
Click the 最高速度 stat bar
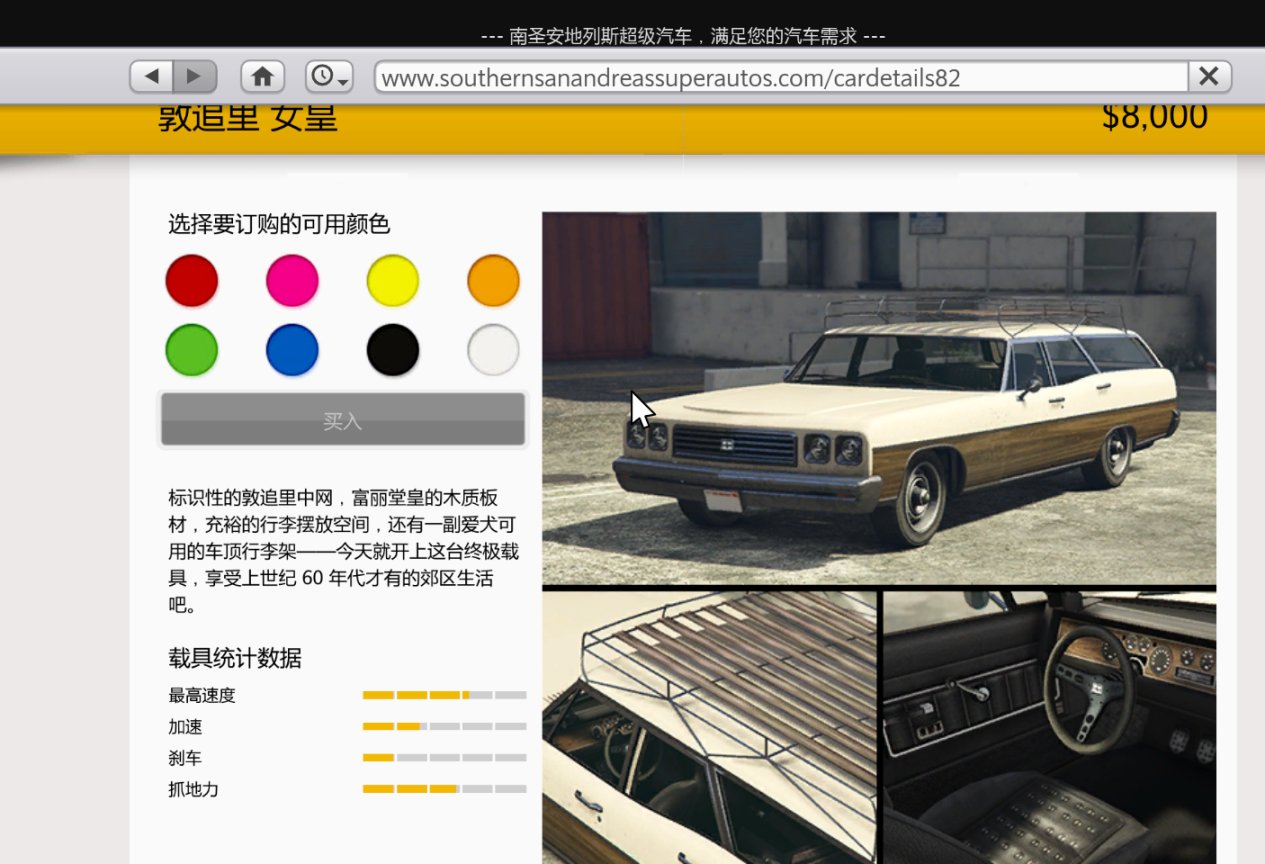(444, 695)
